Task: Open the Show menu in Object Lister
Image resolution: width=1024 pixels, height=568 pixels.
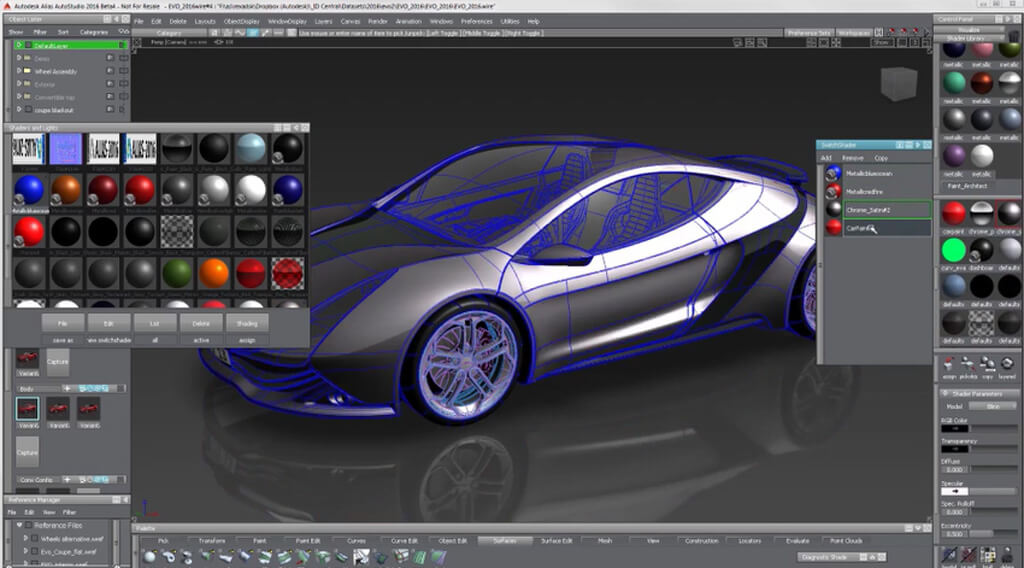Action: point(16,31)
